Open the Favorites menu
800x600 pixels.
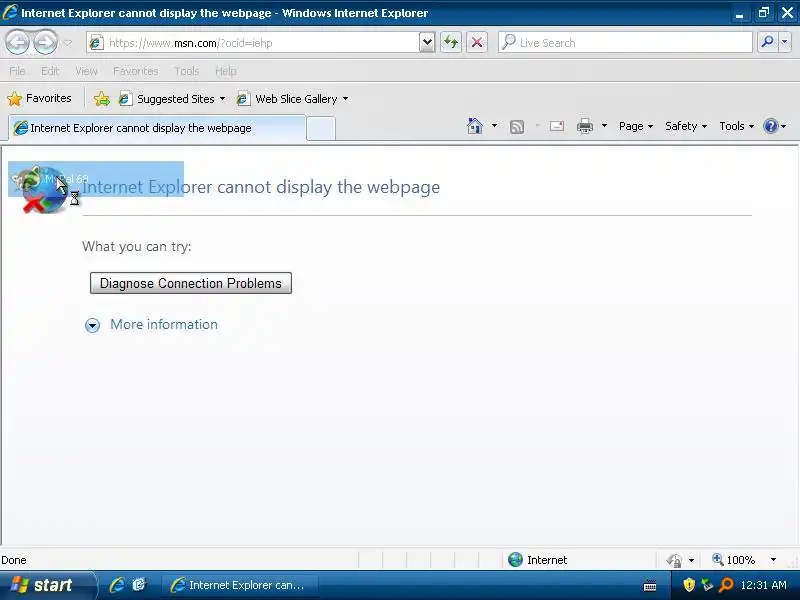(136, 71)
